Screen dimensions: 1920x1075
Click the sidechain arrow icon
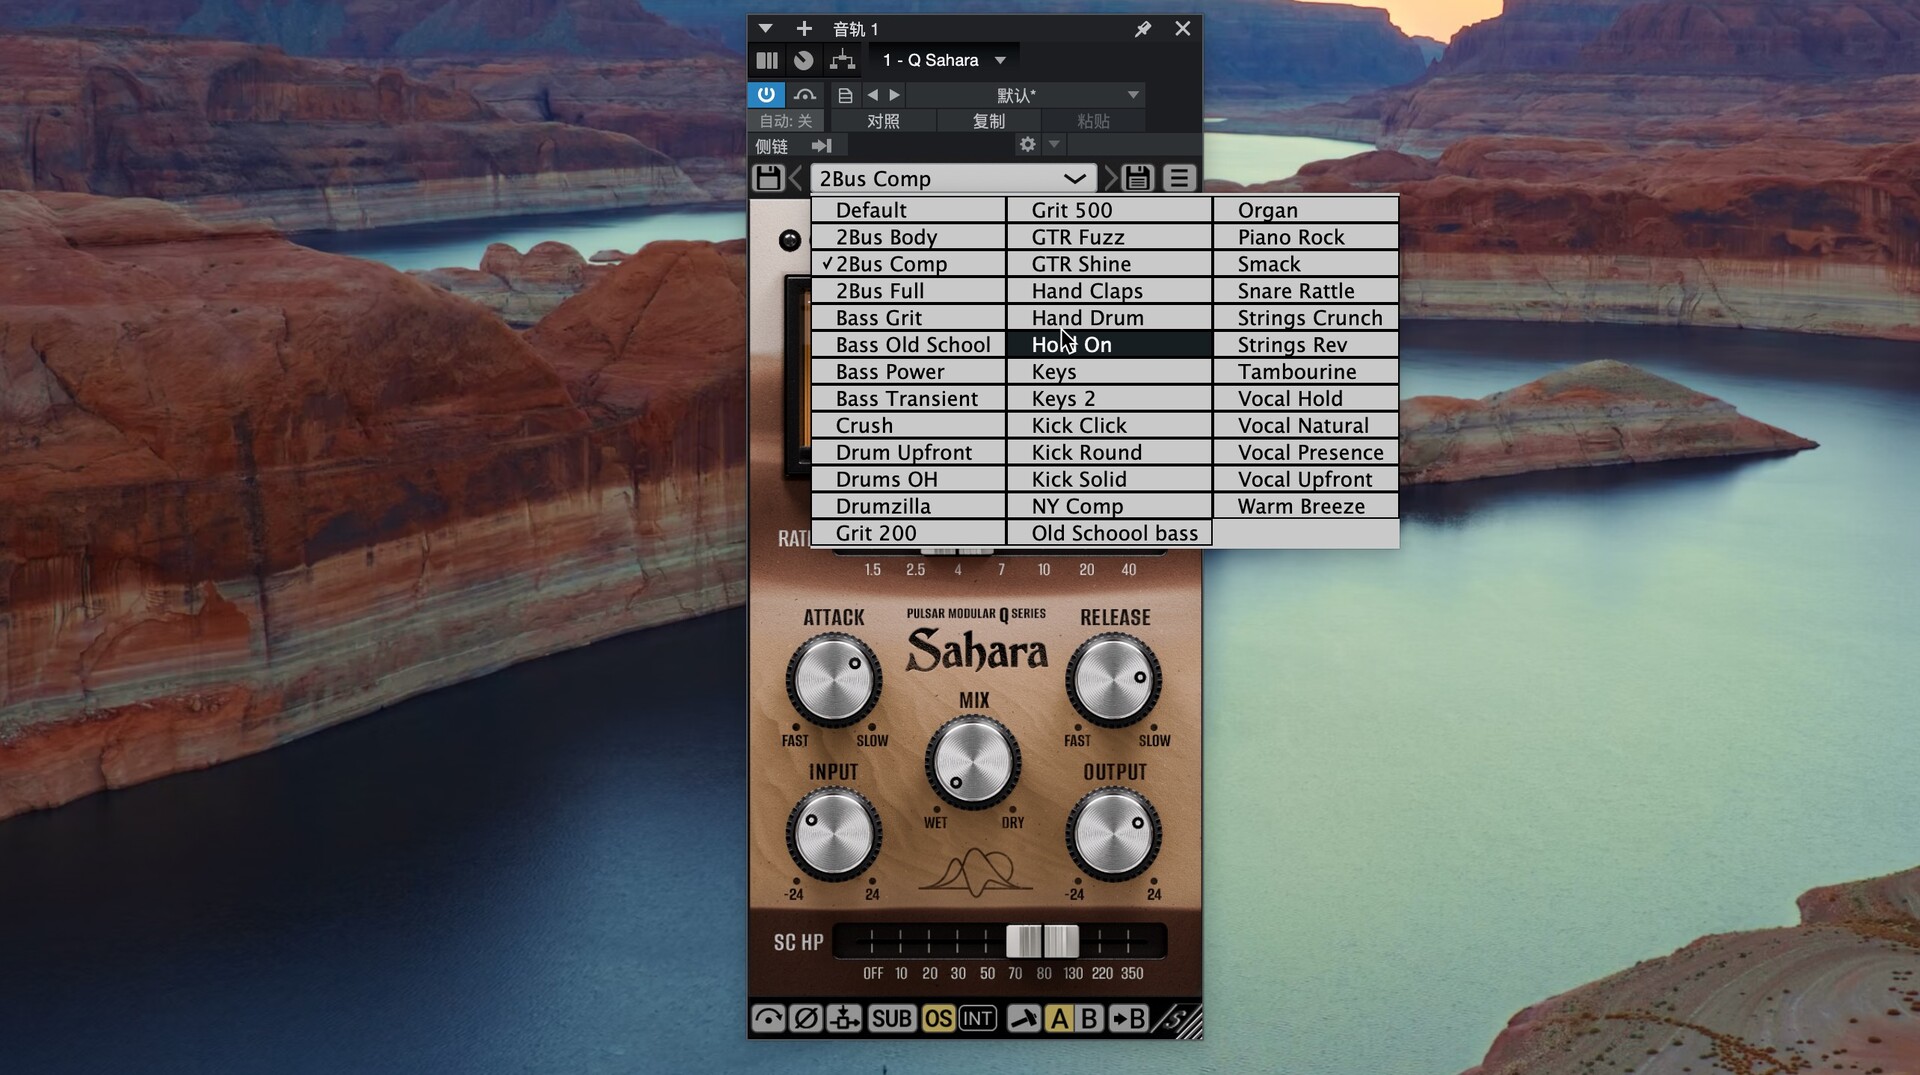(822, 146)
